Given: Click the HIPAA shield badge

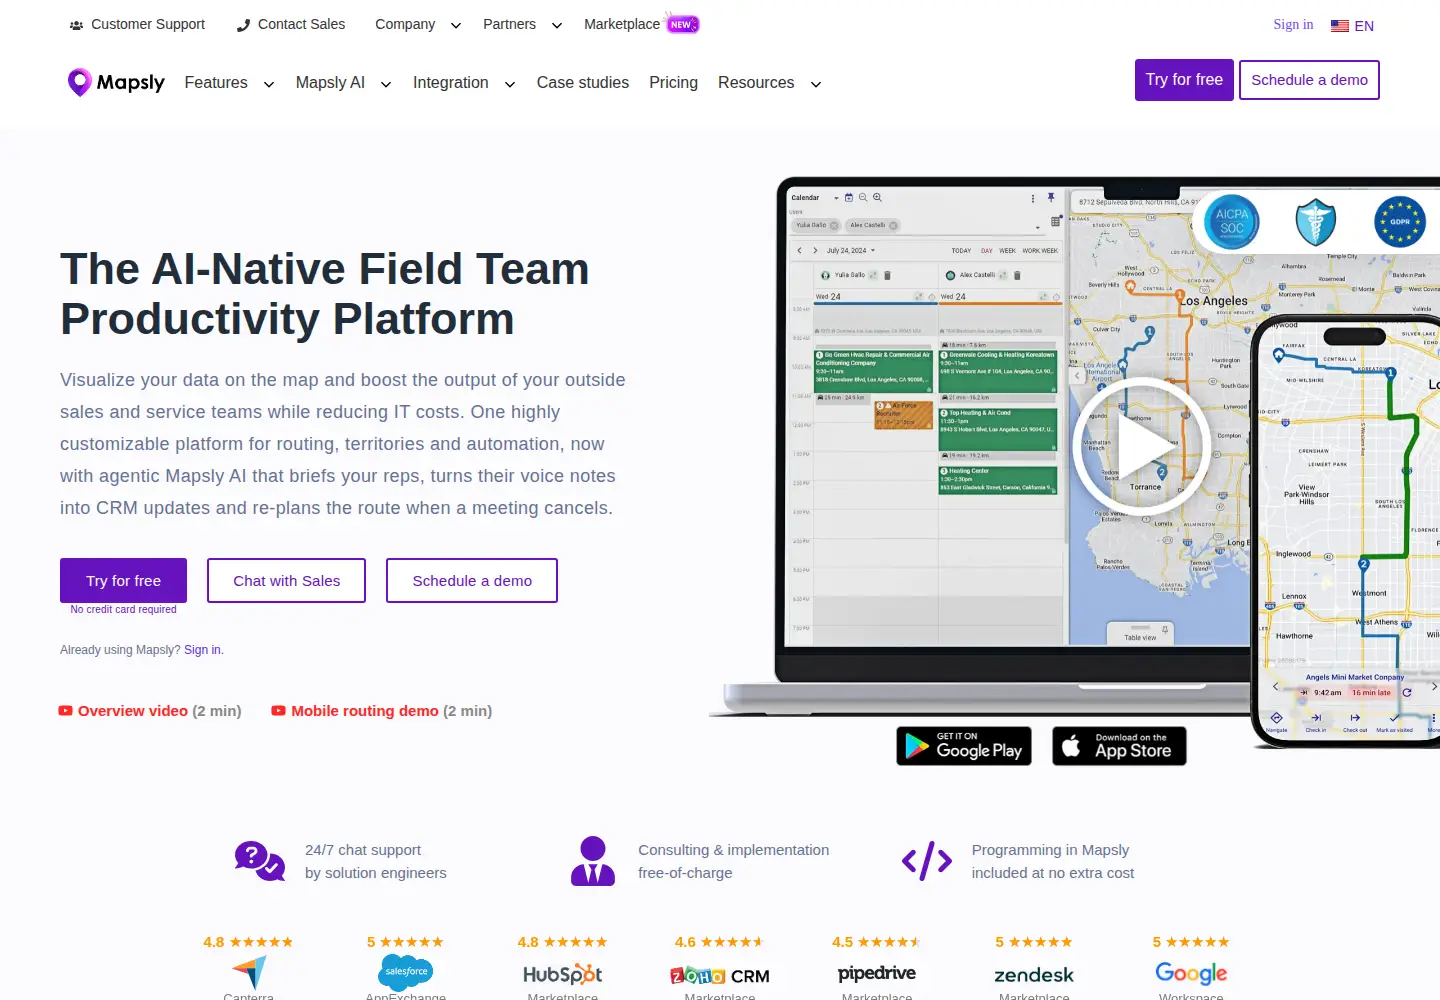Looking at the screenshot, I should (1316, 221).
